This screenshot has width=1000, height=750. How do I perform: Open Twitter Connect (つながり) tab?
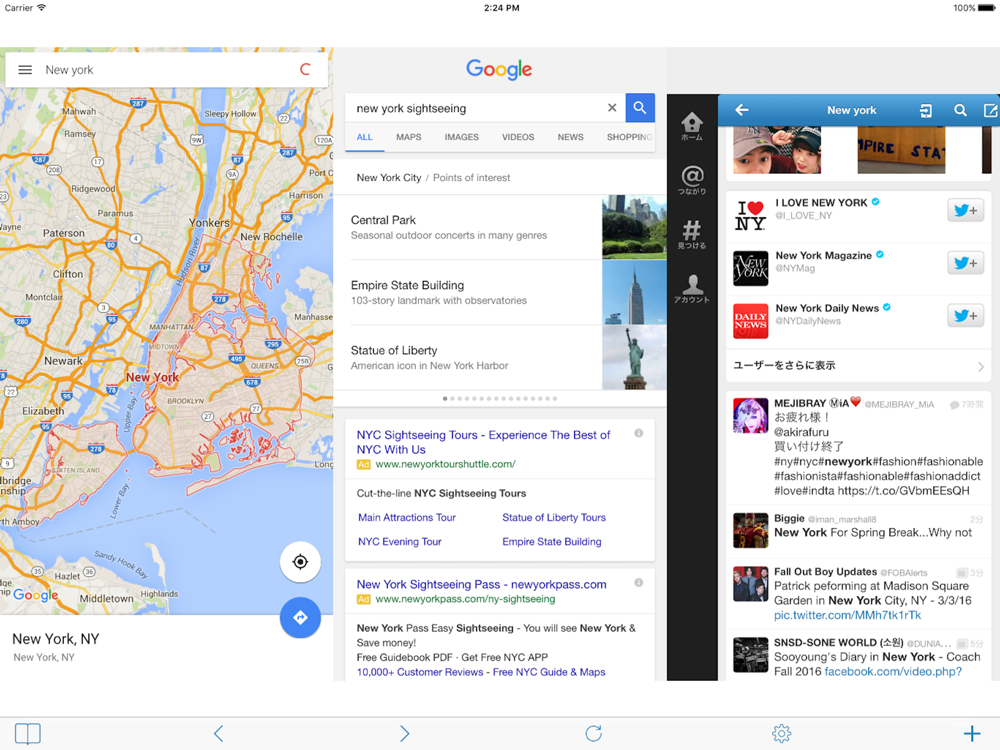coord(692,180)
